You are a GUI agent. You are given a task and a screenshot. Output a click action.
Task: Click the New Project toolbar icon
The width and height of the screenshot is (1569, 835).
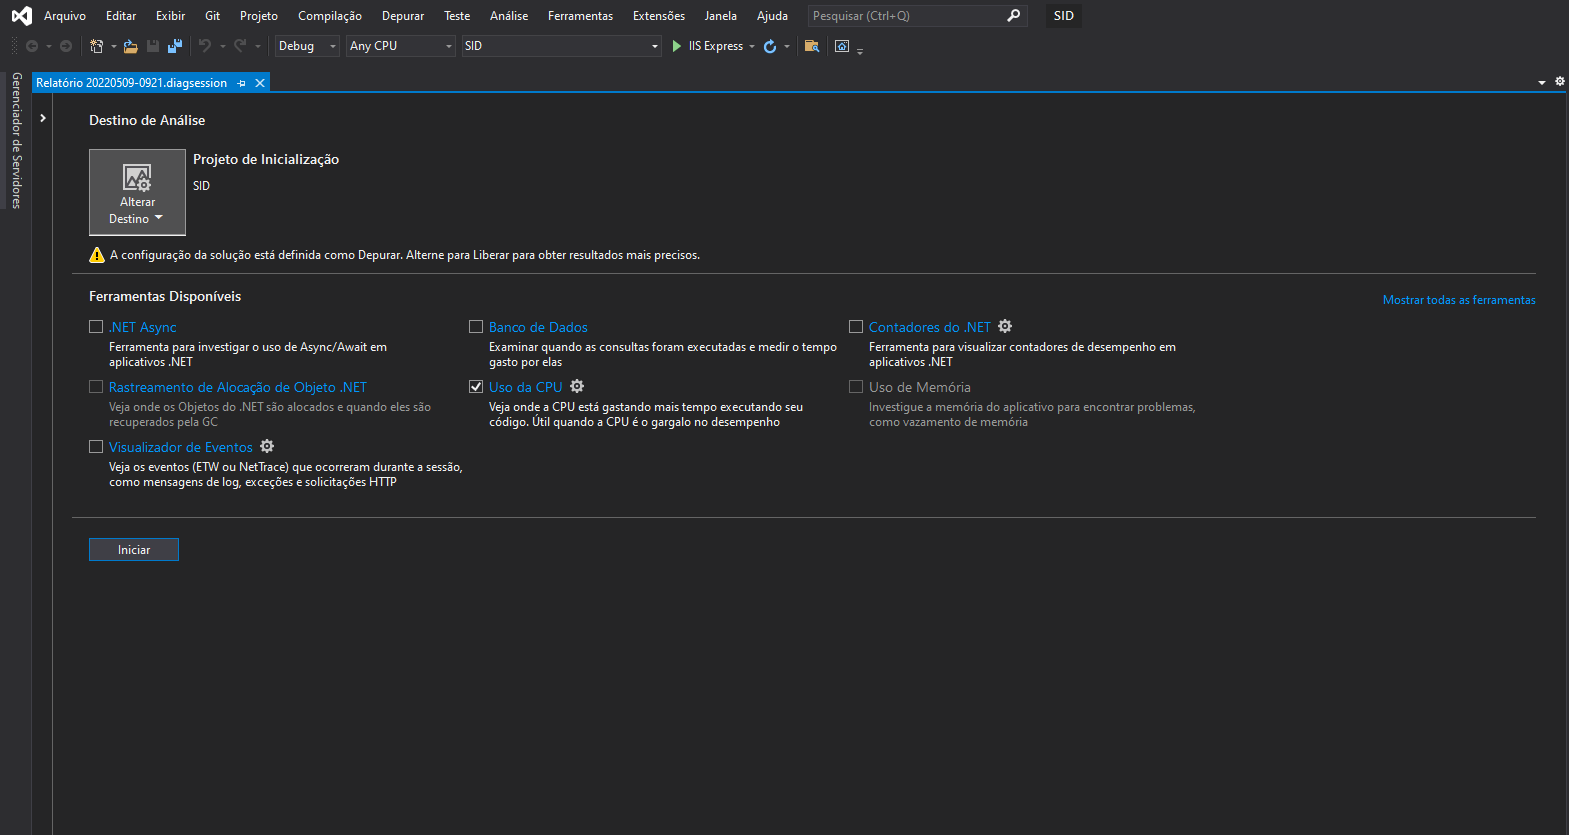click(x=96, y=46)
